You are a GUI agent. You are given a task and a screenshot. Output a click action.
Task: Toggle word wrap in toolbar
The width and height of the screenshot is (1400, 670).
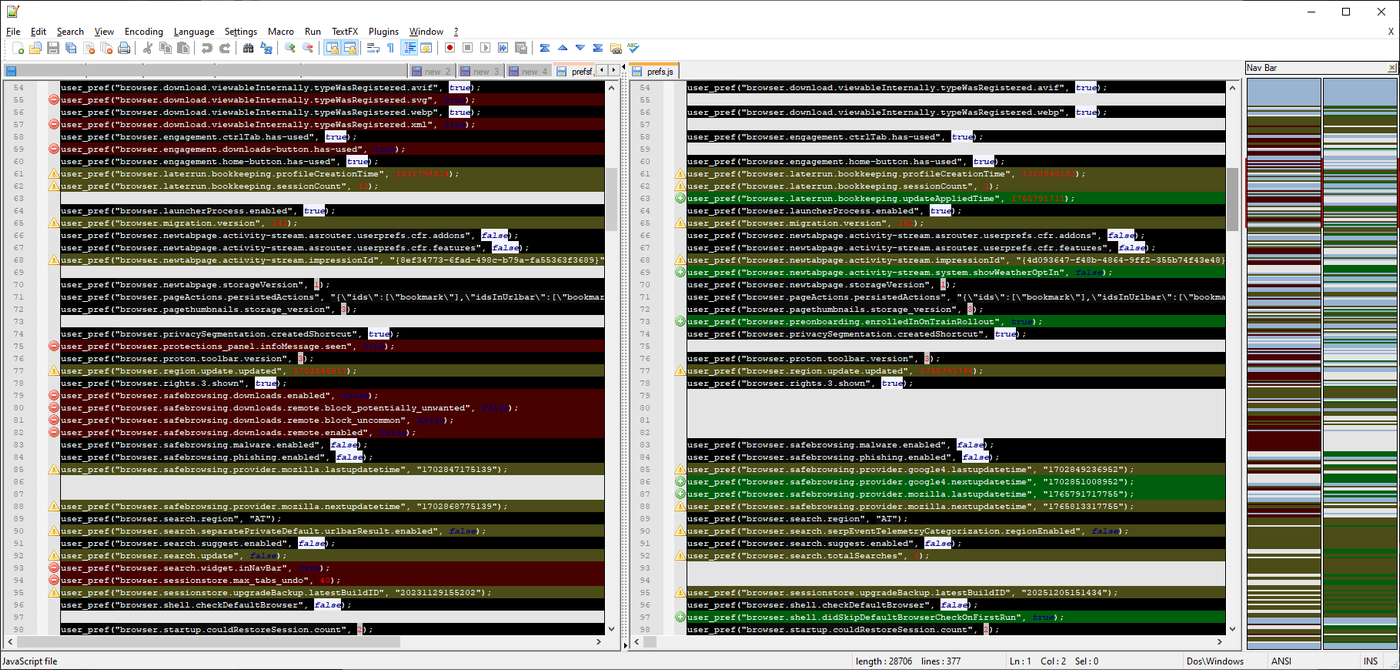point(373,48)
